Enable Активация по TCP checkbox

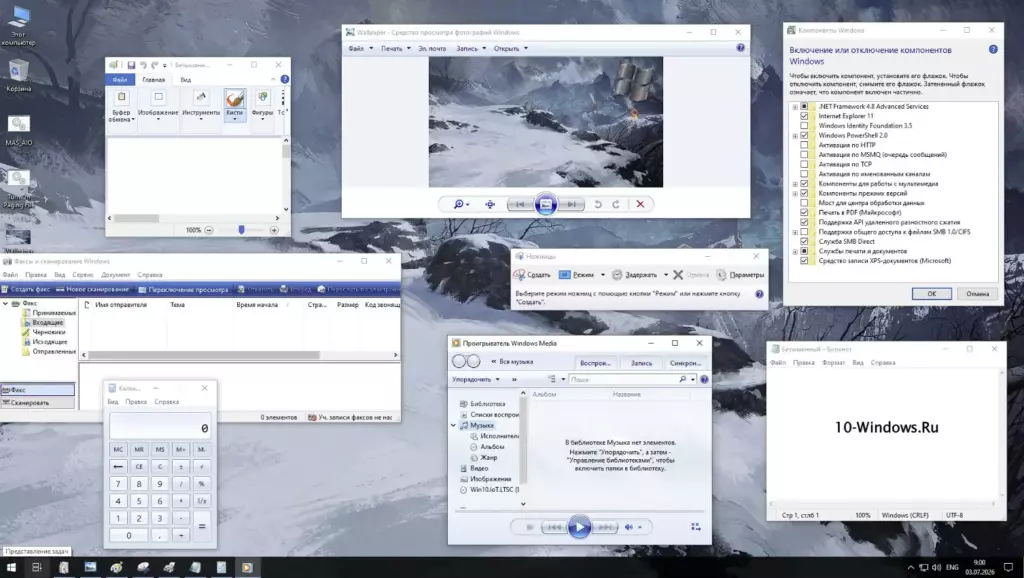[804, 164]
